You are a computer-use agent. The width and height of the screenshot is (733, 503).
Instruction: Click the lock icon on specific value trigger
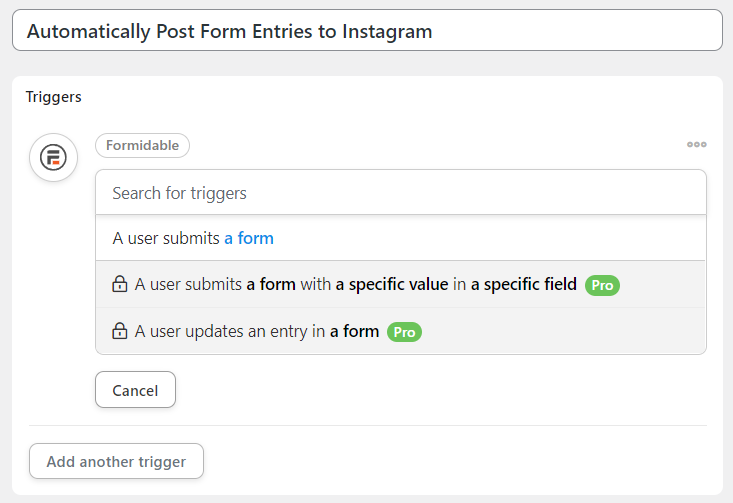pyautogui.click(x=120, y=284)
